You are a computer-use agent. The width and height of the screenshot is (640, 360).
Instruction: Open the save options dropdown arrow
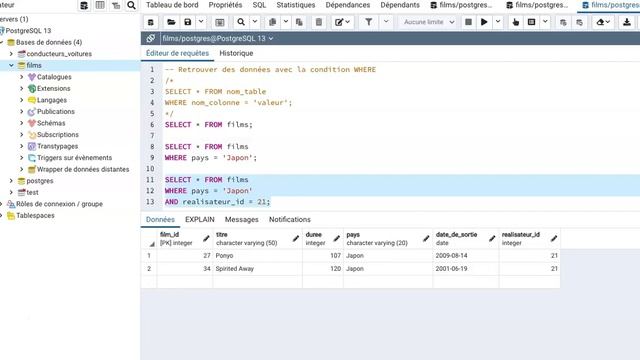click(201, 22)
